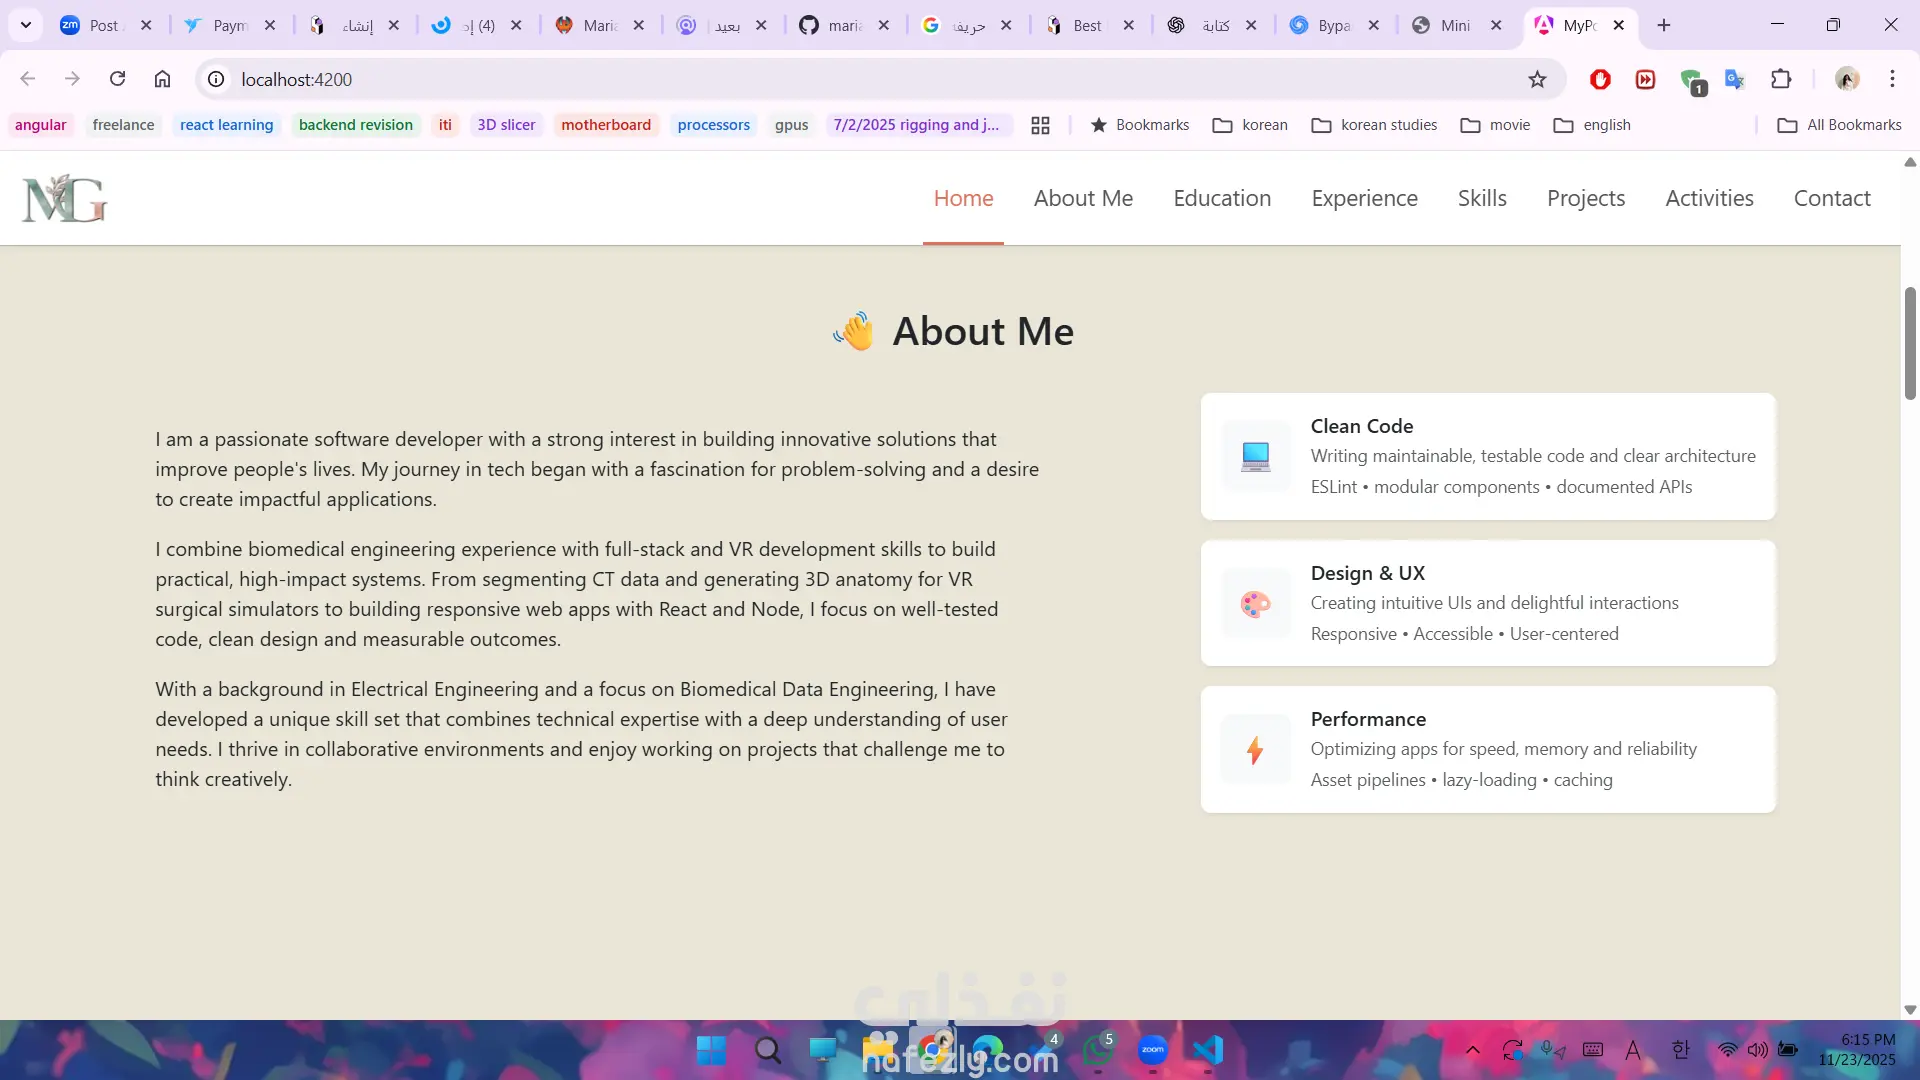Click the bookmark star icon in address bar
The image size is (1920, 1080).
click(x=1537, y=79)
